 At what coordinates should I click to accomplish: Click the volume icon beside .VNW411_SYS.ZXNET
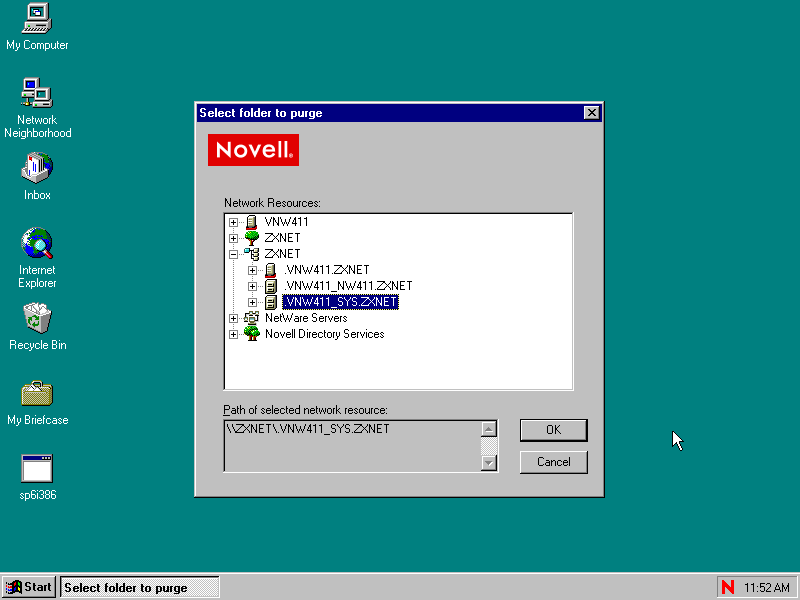(271, 302)
